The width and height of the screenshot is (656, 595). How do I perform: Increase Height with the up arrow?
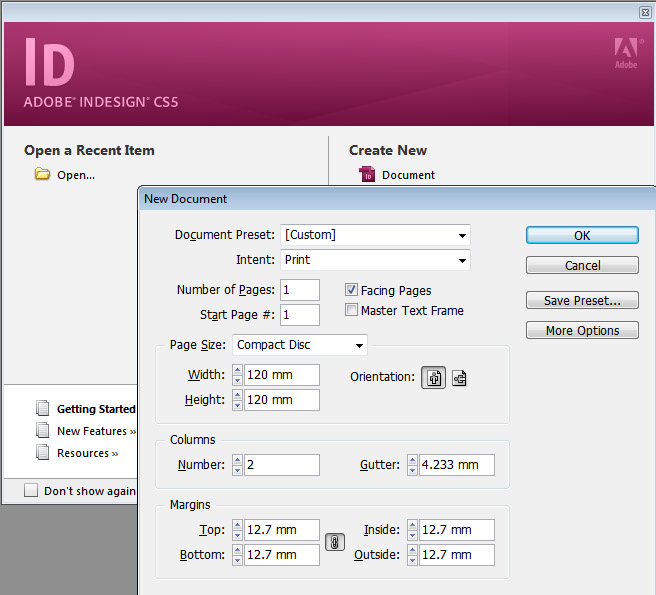tap(237, 395)
